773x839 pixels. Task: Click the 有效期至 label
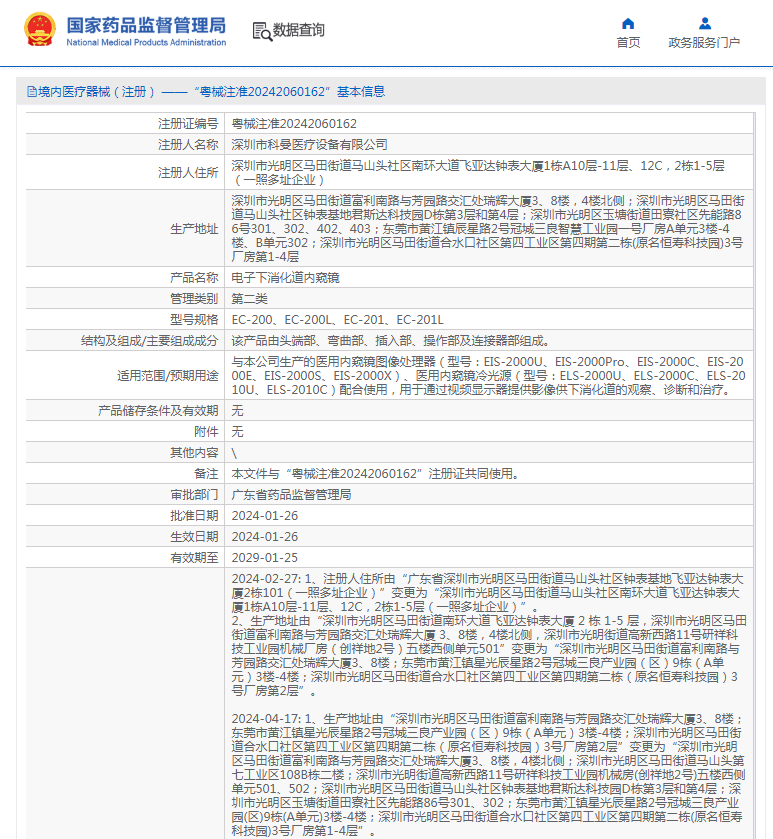pos(194,558)
